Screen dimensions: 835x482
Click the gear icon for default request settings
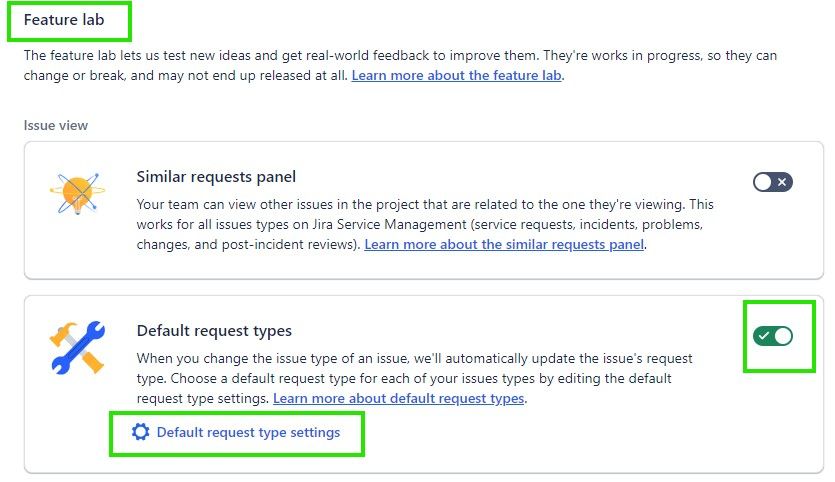point(141,432)
